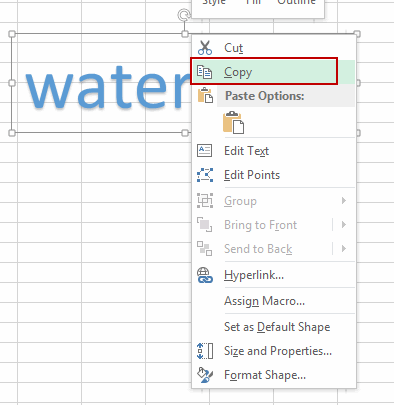Click the blue water WordArt text
Viewport: 394px width, 405px height.
pyautogui.click(x=108, y=87)
